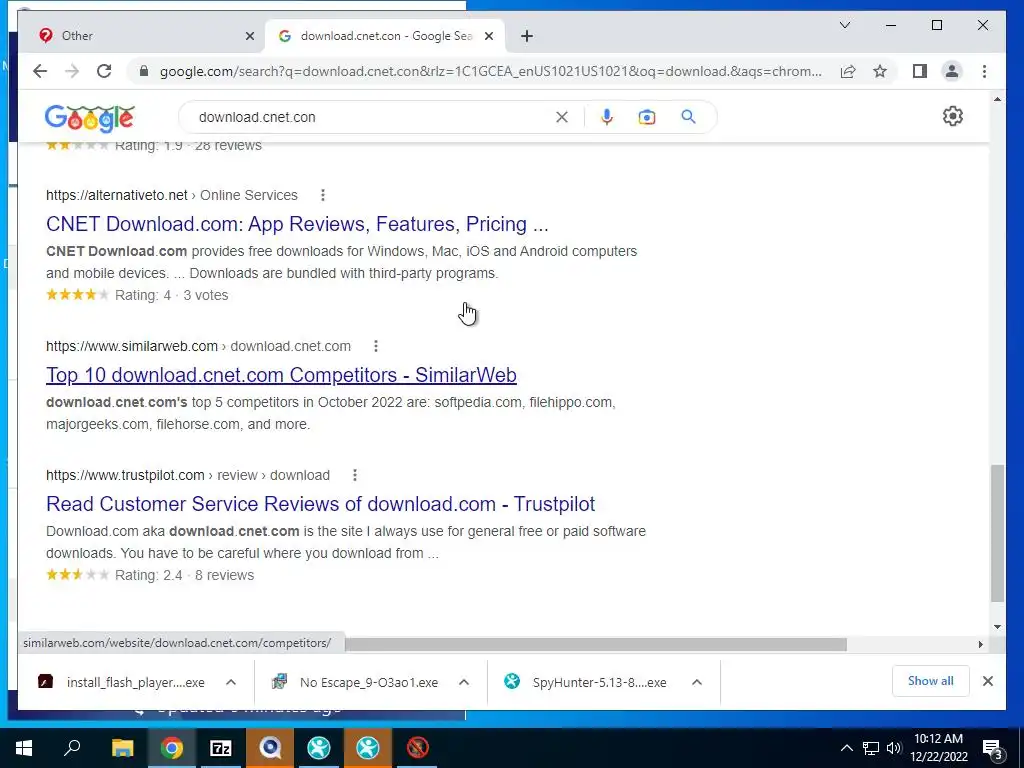Reload the current page
The height and width of the screenshot is (768, 1024).
[x=104, y=71]
